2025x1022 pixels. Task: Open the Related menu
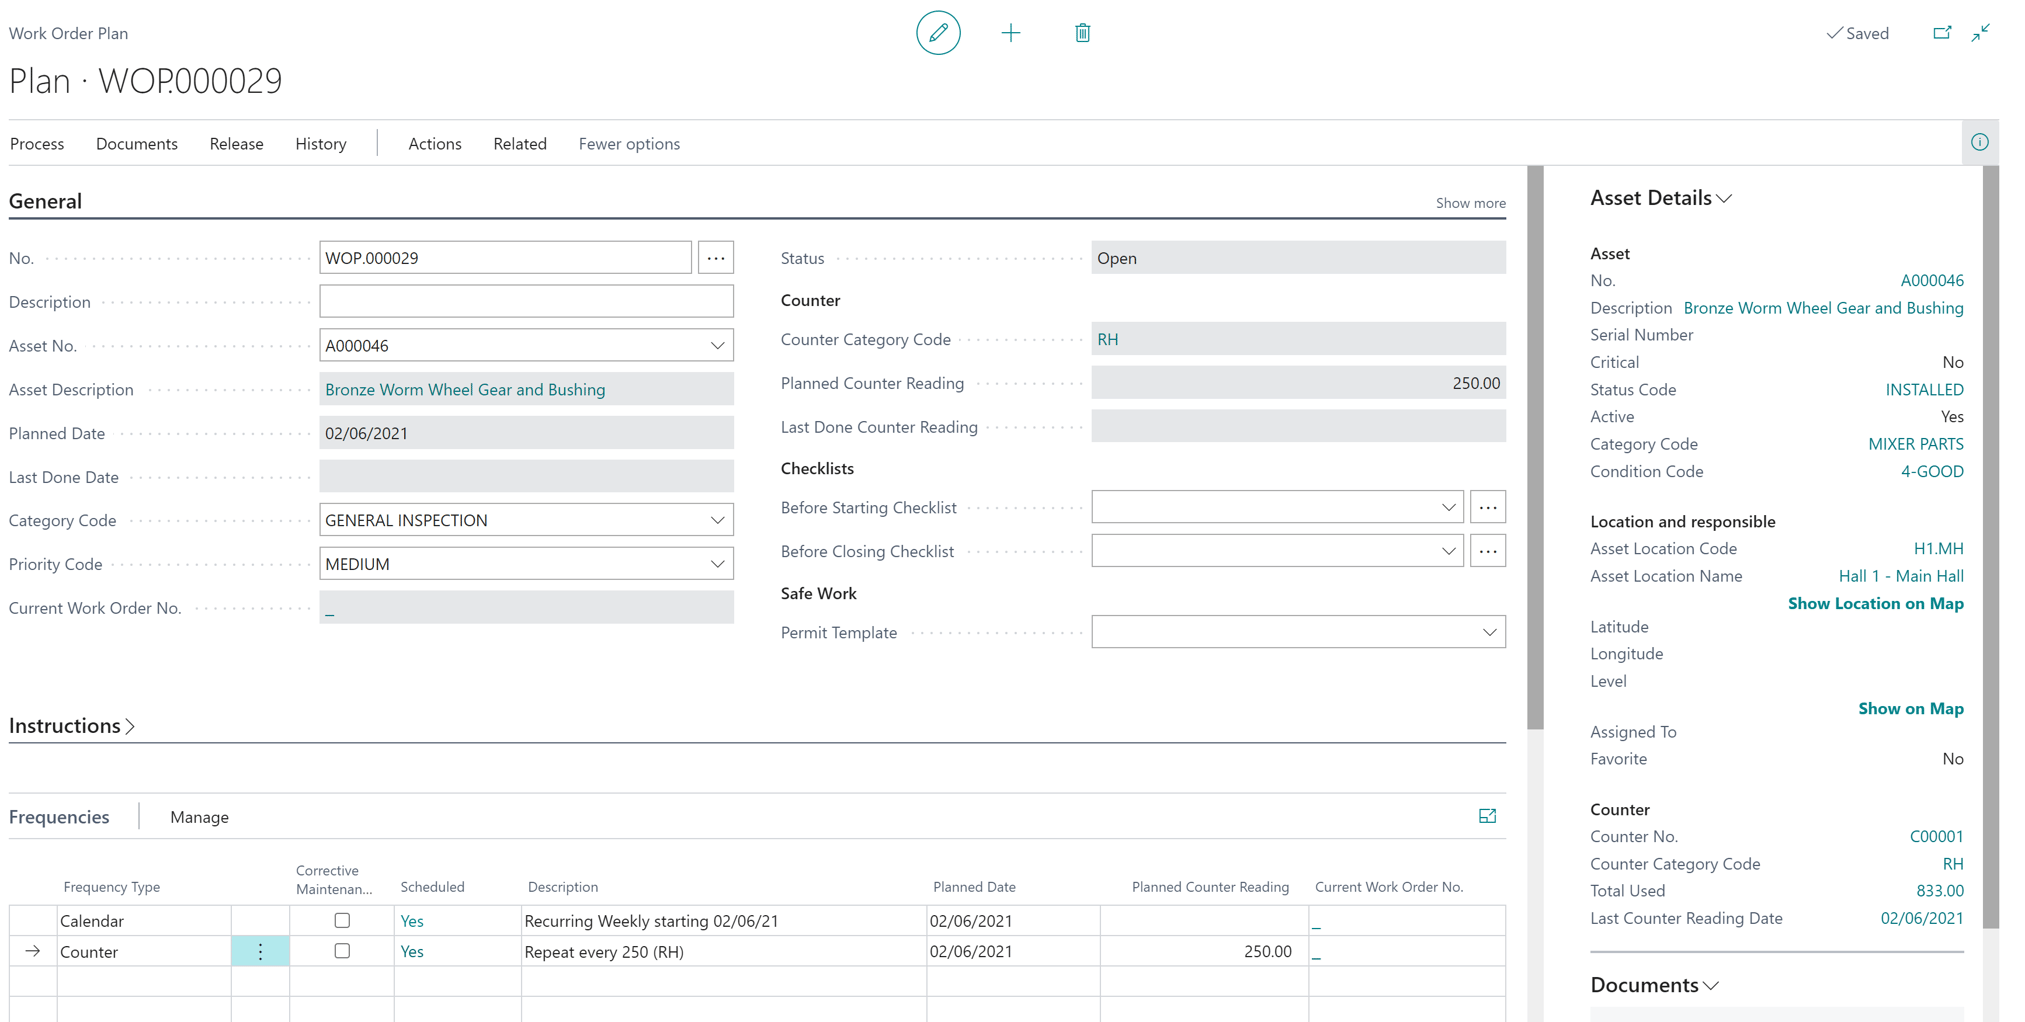[519, 143]
